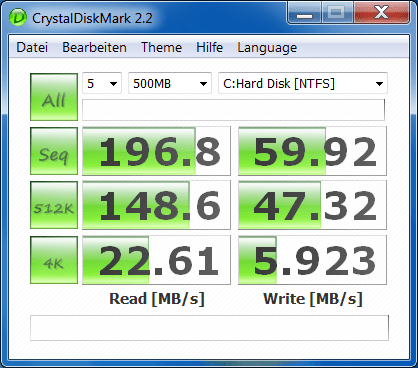Click the CrystalDiskMark green app icon
Viewport: 418px width, 368px height.
coord(18,17)
